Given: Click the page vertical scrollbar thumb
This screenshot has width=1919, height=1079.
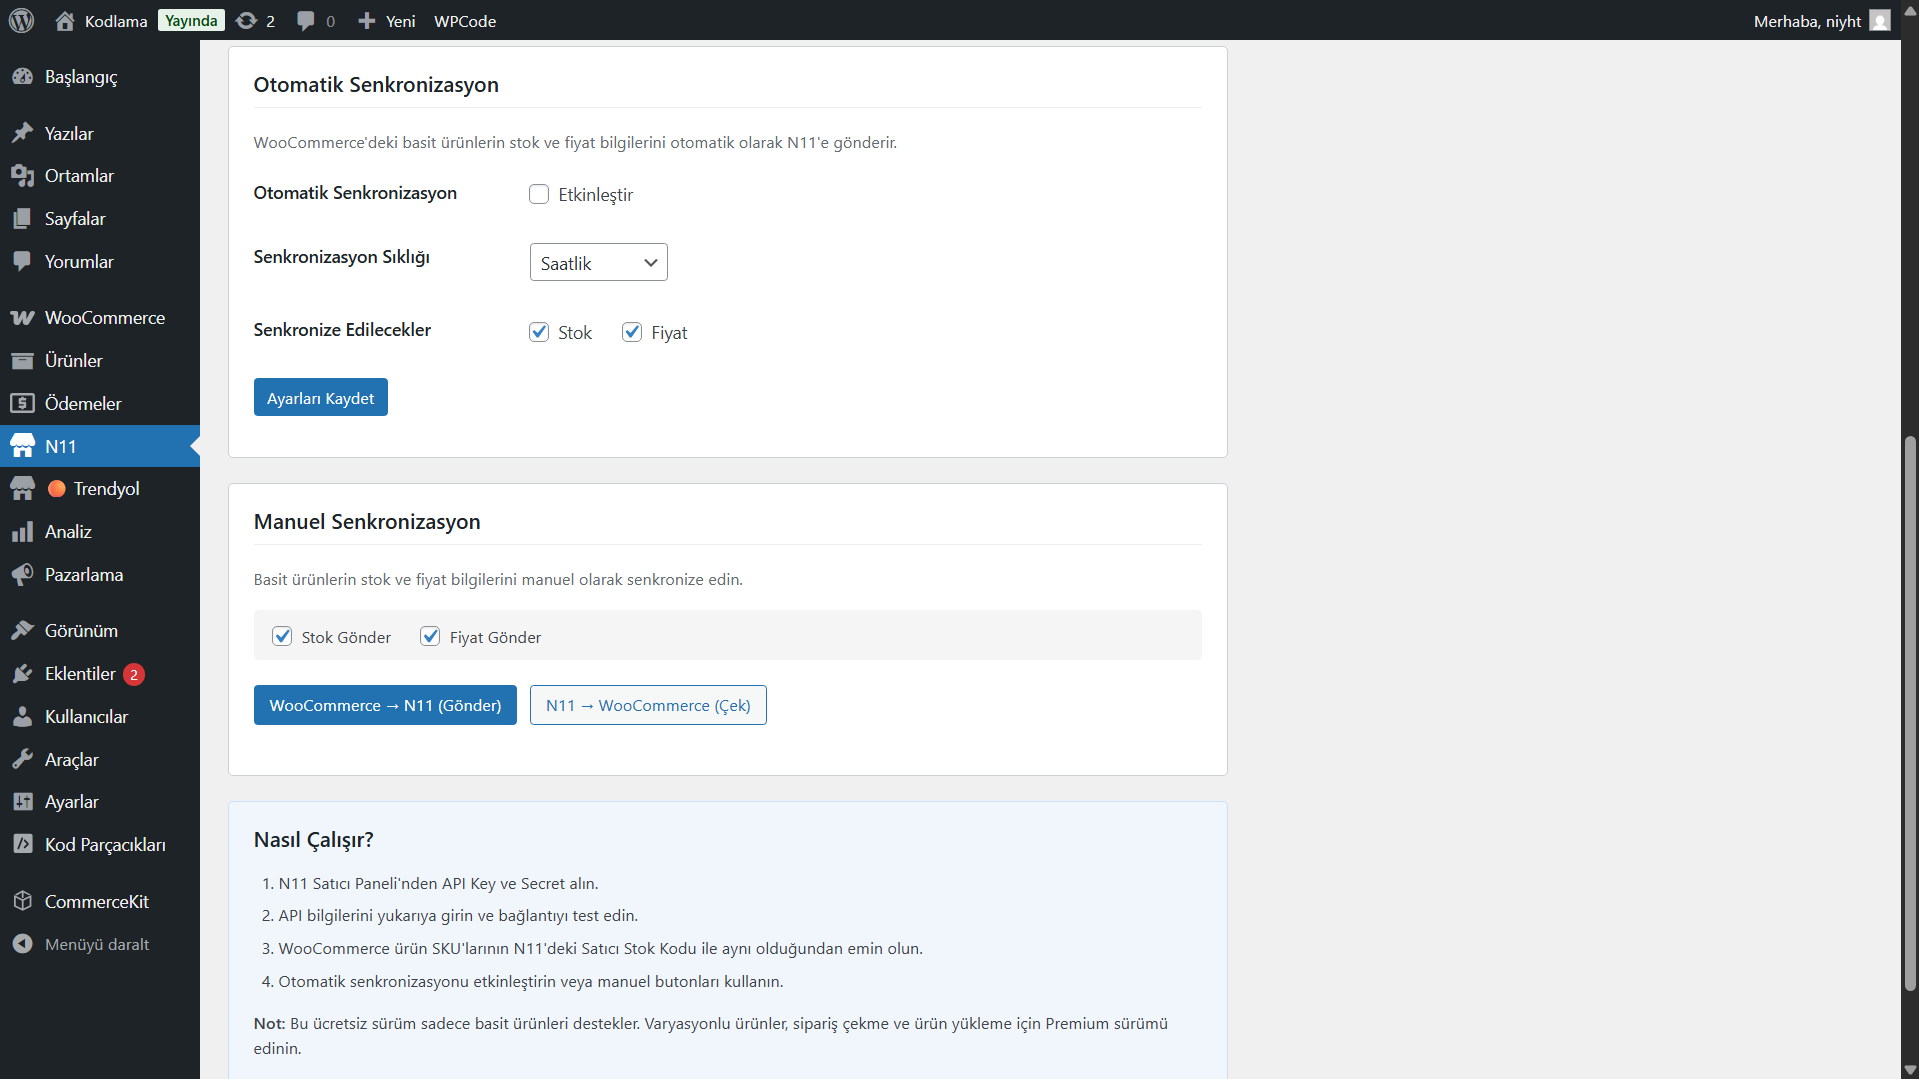Looking at the screenshot, I should pyautogui.click(x=1910, y=713).
